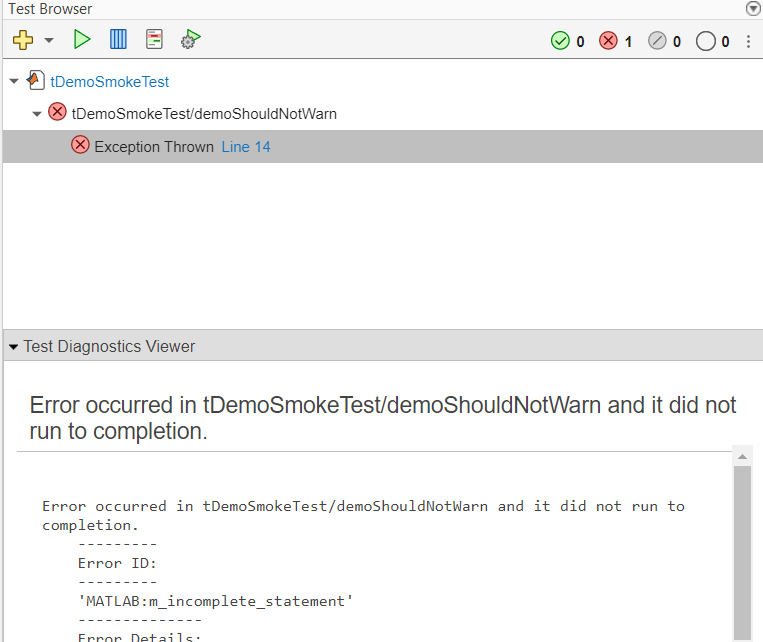763x642 pixels.
Task: Open the tDemoSmokeTest file link
Action: tap(109, 81)
